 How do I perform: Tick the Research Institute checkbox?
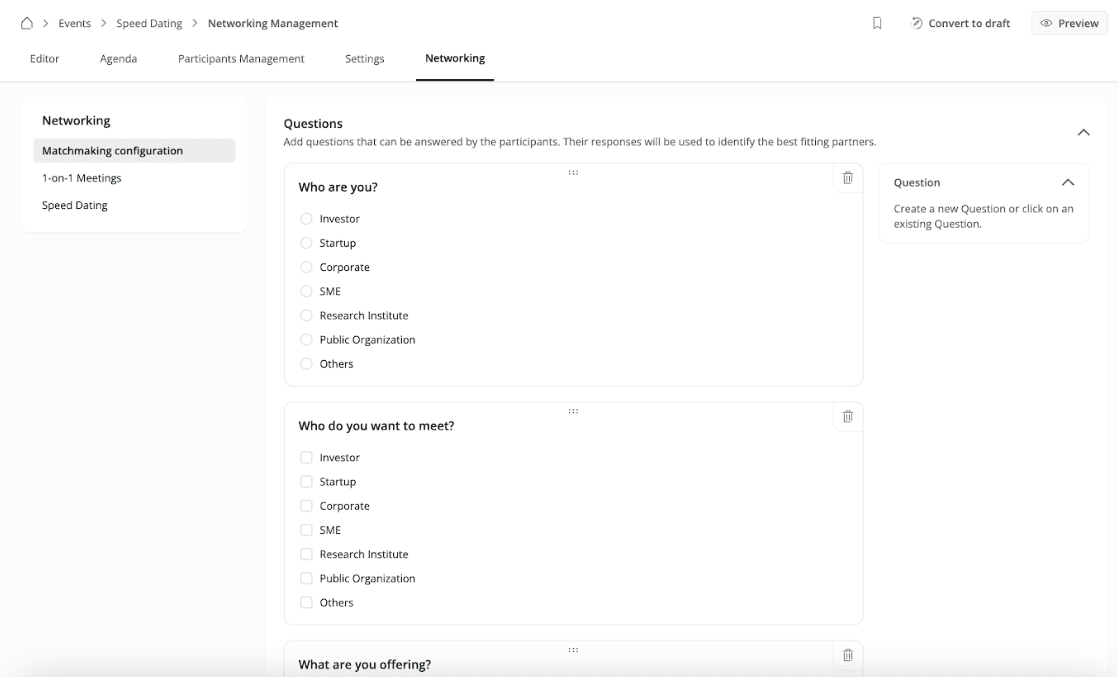click(306, 554)
